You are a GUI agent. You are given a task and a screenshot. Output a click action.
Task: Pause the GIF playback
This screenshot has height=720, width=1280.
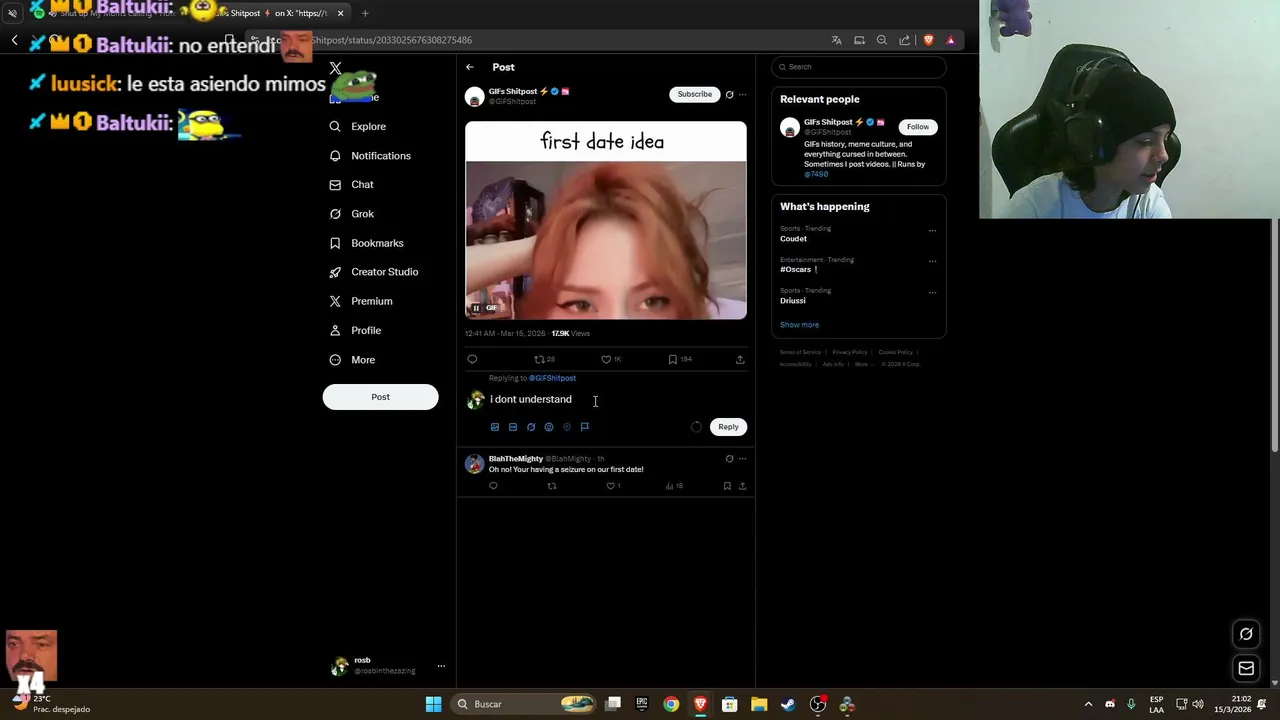click(476, 308)
